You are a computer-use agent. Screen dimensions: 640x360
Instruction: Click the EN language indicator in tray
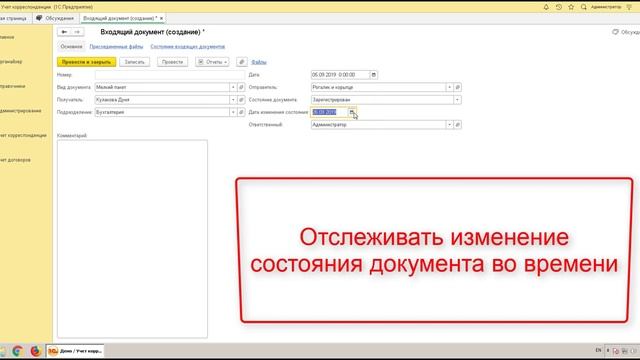coord(598,350)
